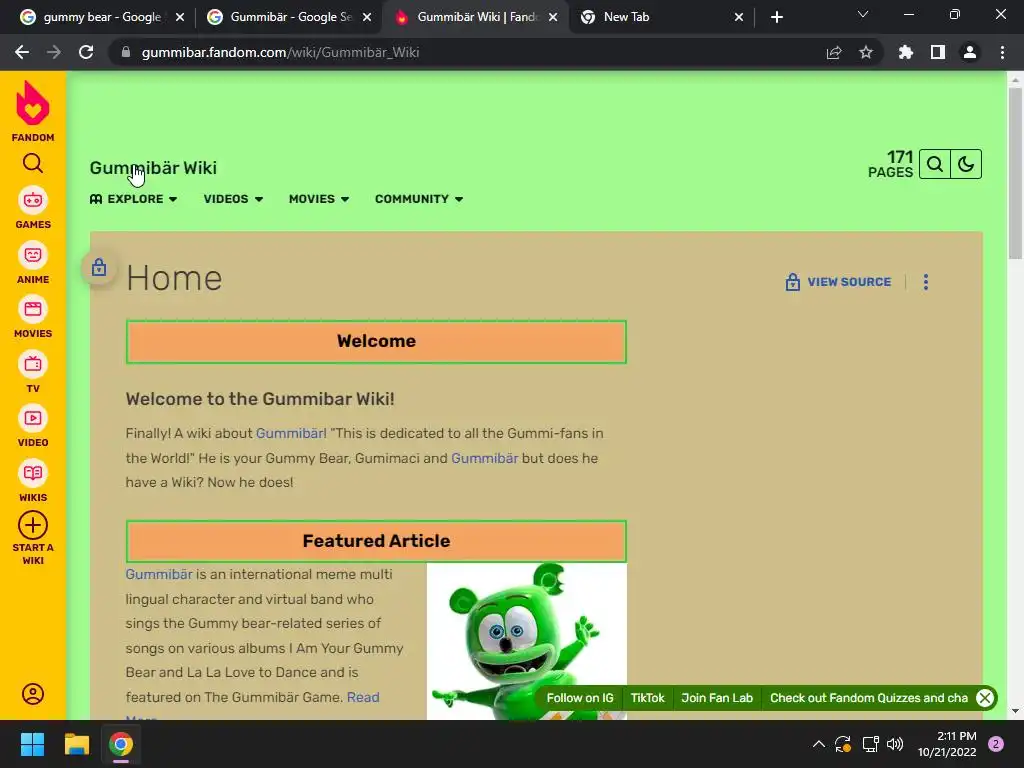
Task: Open Check out Fandom Quizzes link
Action: [869, 697]
